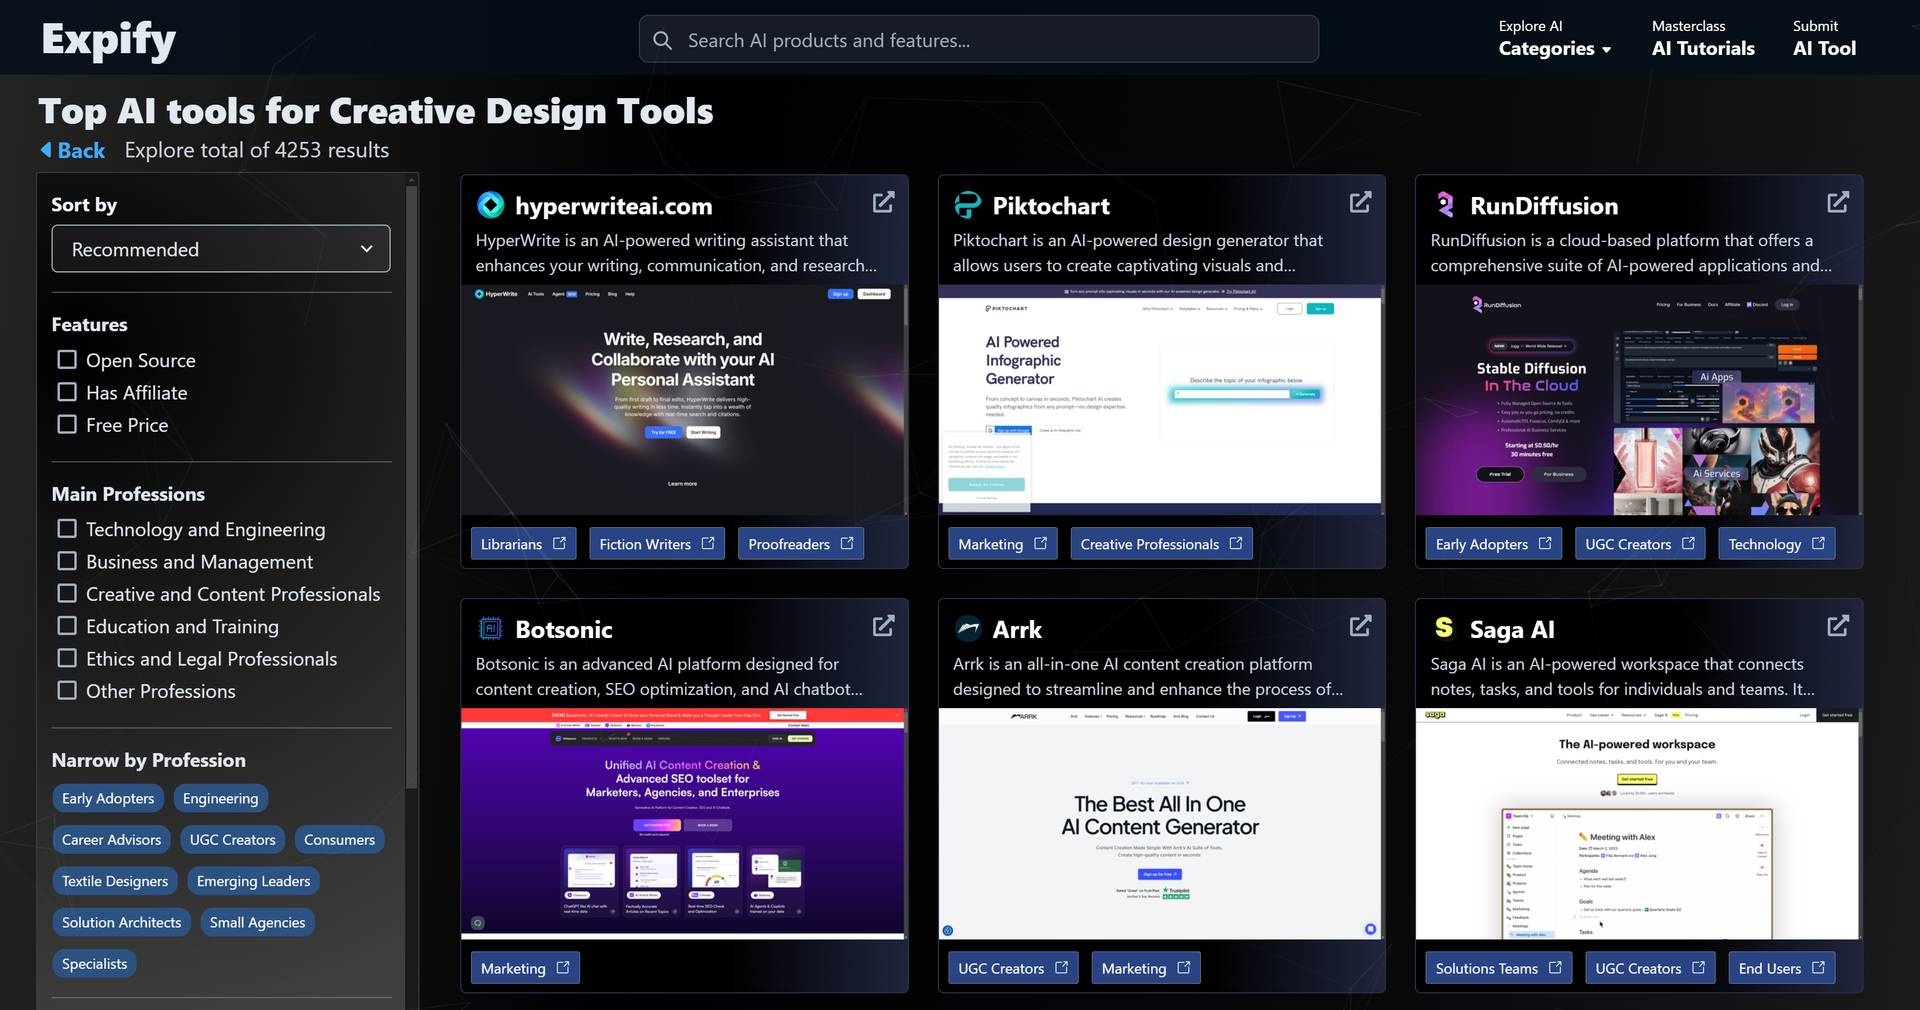Open UGC Creators tag on Arrk card

click(x=1013, y=968)
